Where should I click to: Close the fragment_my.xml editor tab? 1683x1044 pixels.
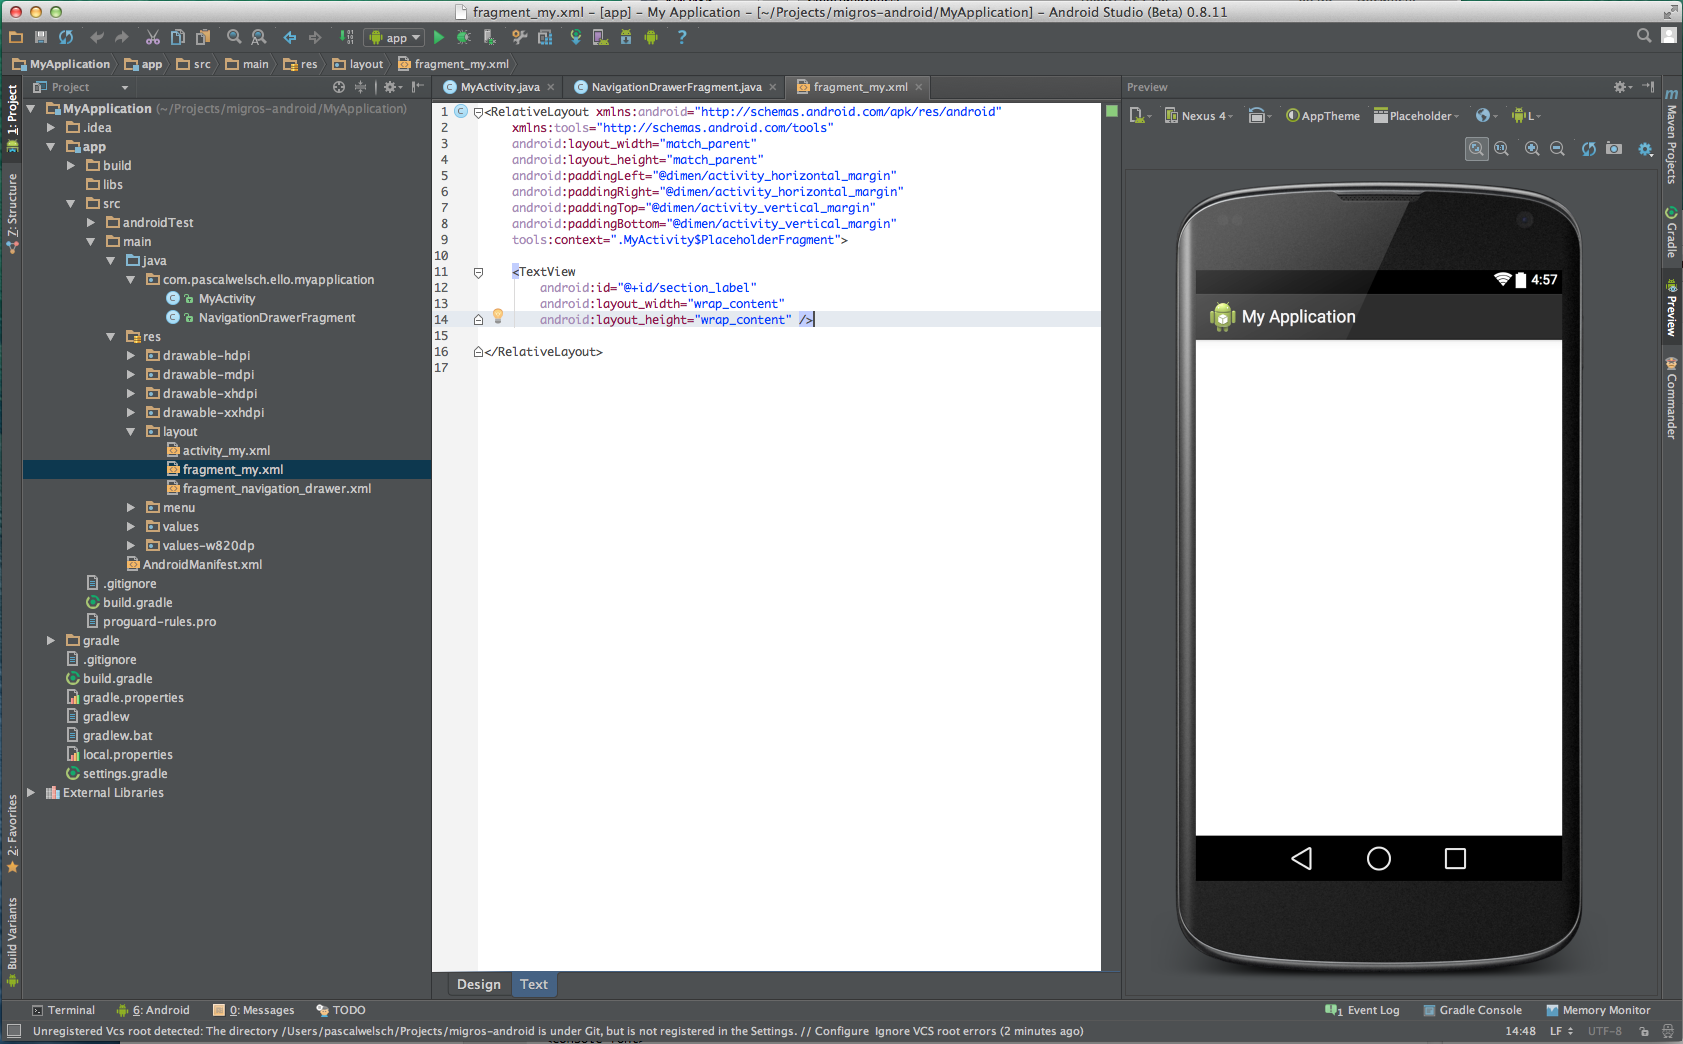[919, 87]
